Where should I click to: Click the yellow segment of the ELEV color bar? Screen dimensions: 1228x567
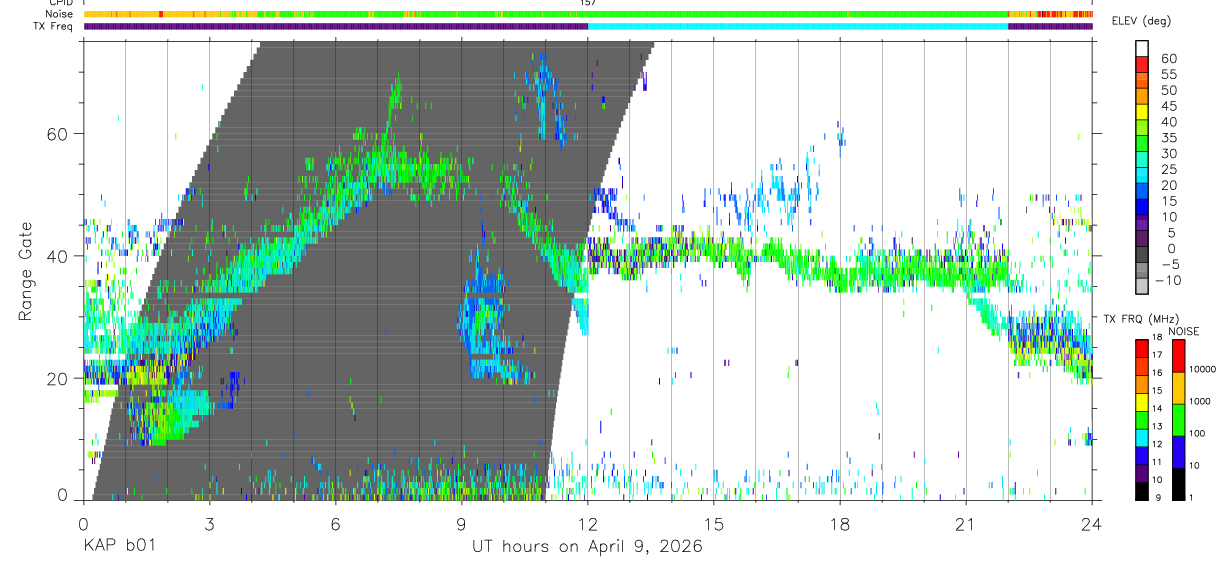click(x=1142, y=113)
